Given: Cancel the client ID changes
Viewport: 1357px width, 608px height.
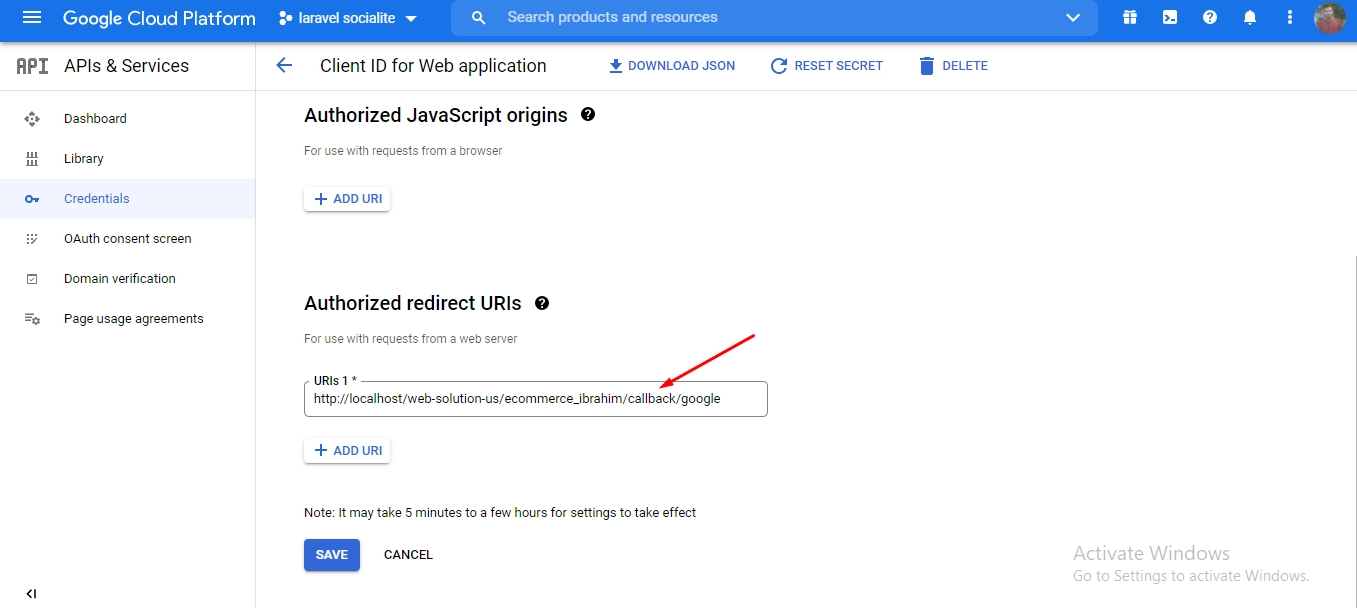Looking at the screenshot, I should [x=408, y=555].
